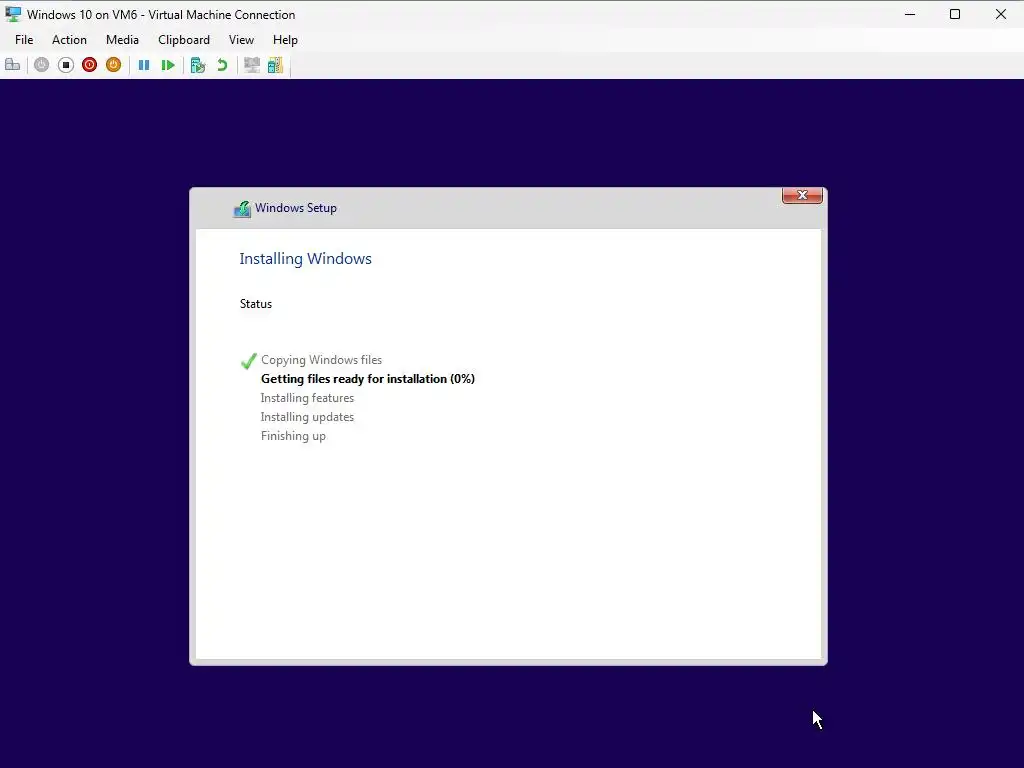Screen dimensions: 1024x768
Task: Click the Share toolbar icon
Action: point(276,65)
